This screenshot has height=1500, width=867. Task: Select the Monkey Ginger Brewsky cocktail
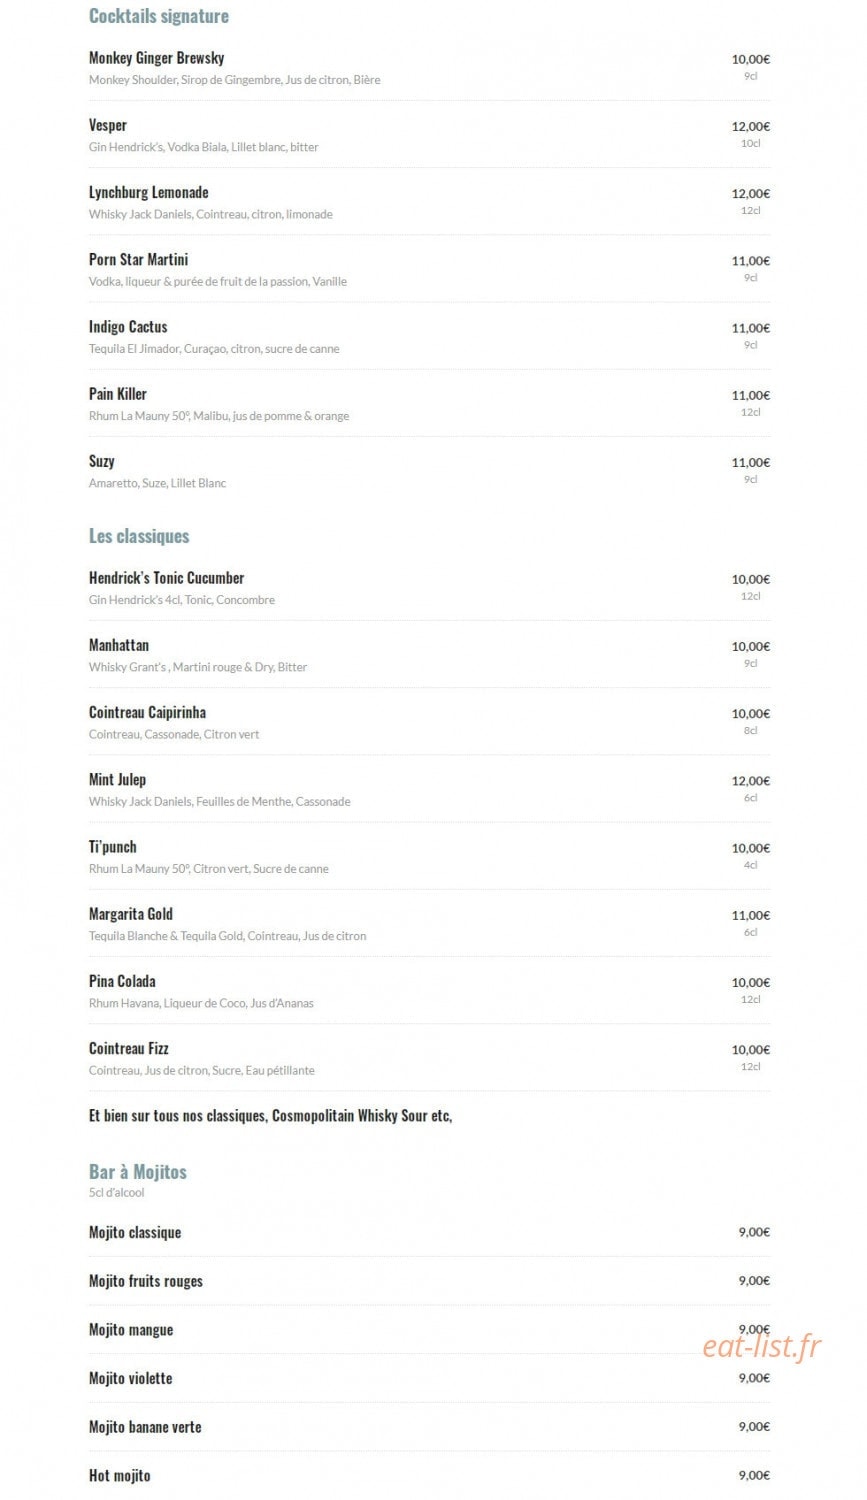tap(157, 58)
